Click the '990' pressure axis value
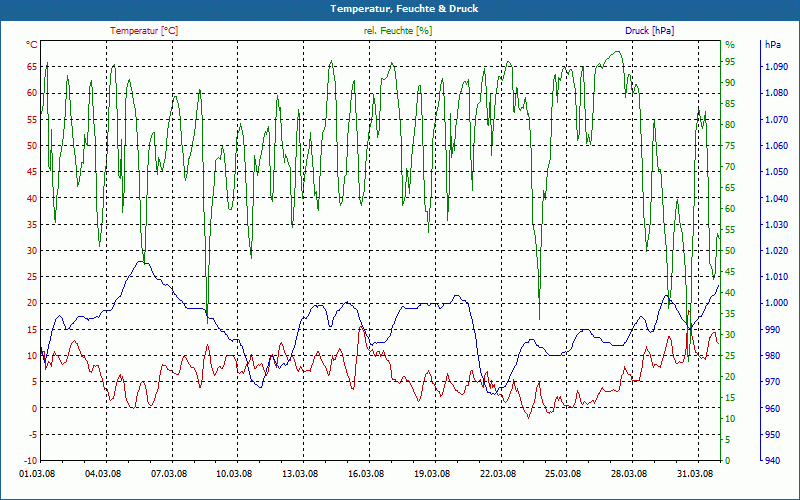The height and width of the screenshot is (500, 800). [x=773, y=330]
